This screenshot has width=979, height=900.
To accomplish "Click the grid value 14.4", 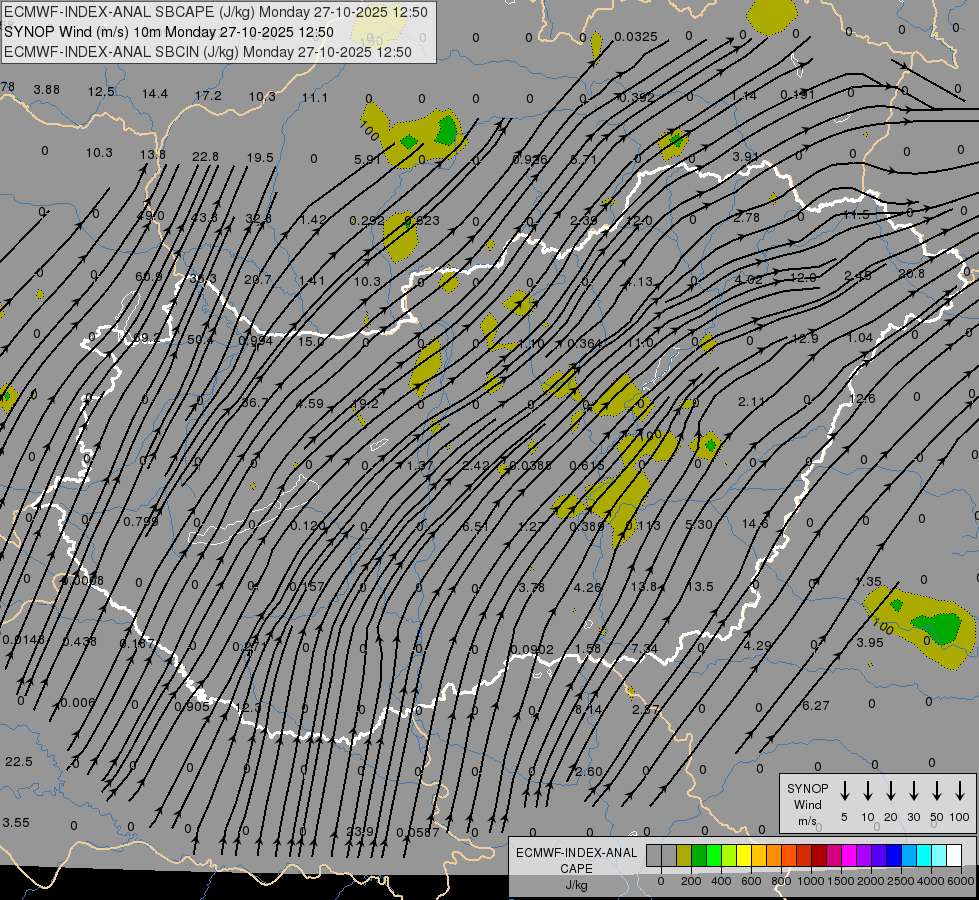I will tap(154, 94).
